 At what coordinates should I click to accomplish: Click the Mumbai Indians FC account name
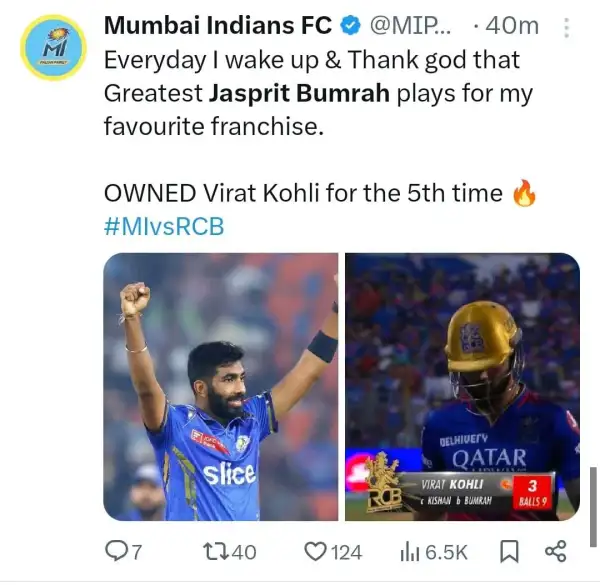pyautogui.click(x=218, y=26)
